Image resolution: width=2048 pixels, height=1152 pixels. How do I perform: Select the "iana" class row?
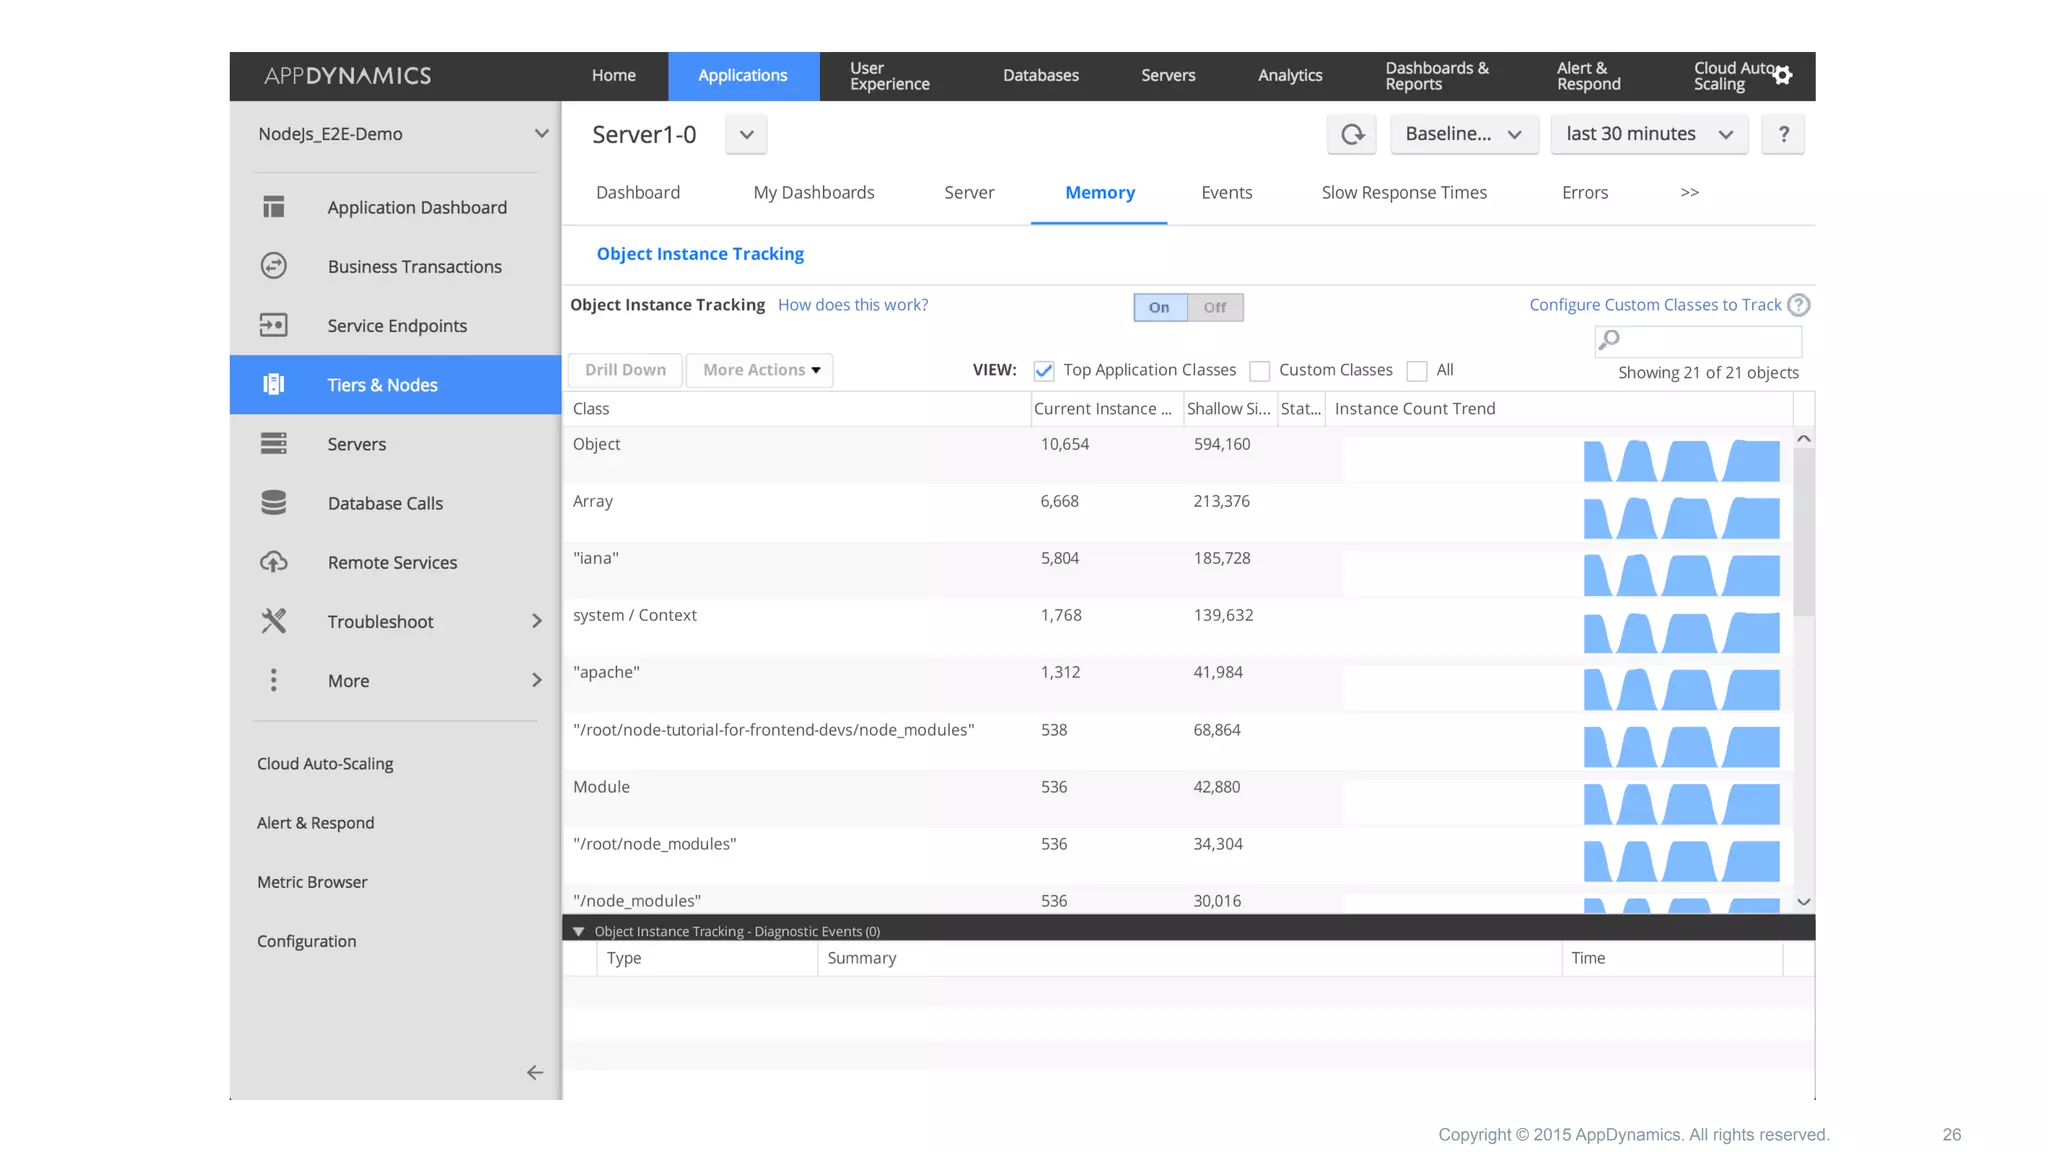[x=1178, y=570]
